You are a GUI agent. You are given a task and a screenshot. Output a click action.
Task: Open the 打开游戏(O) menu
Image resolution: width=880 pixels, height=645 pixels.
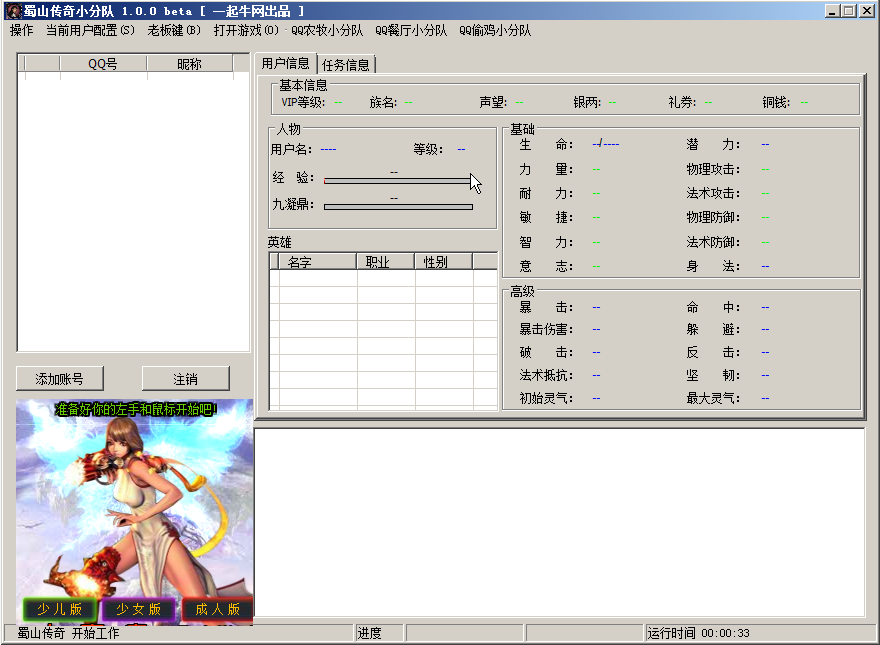(246, 30)
